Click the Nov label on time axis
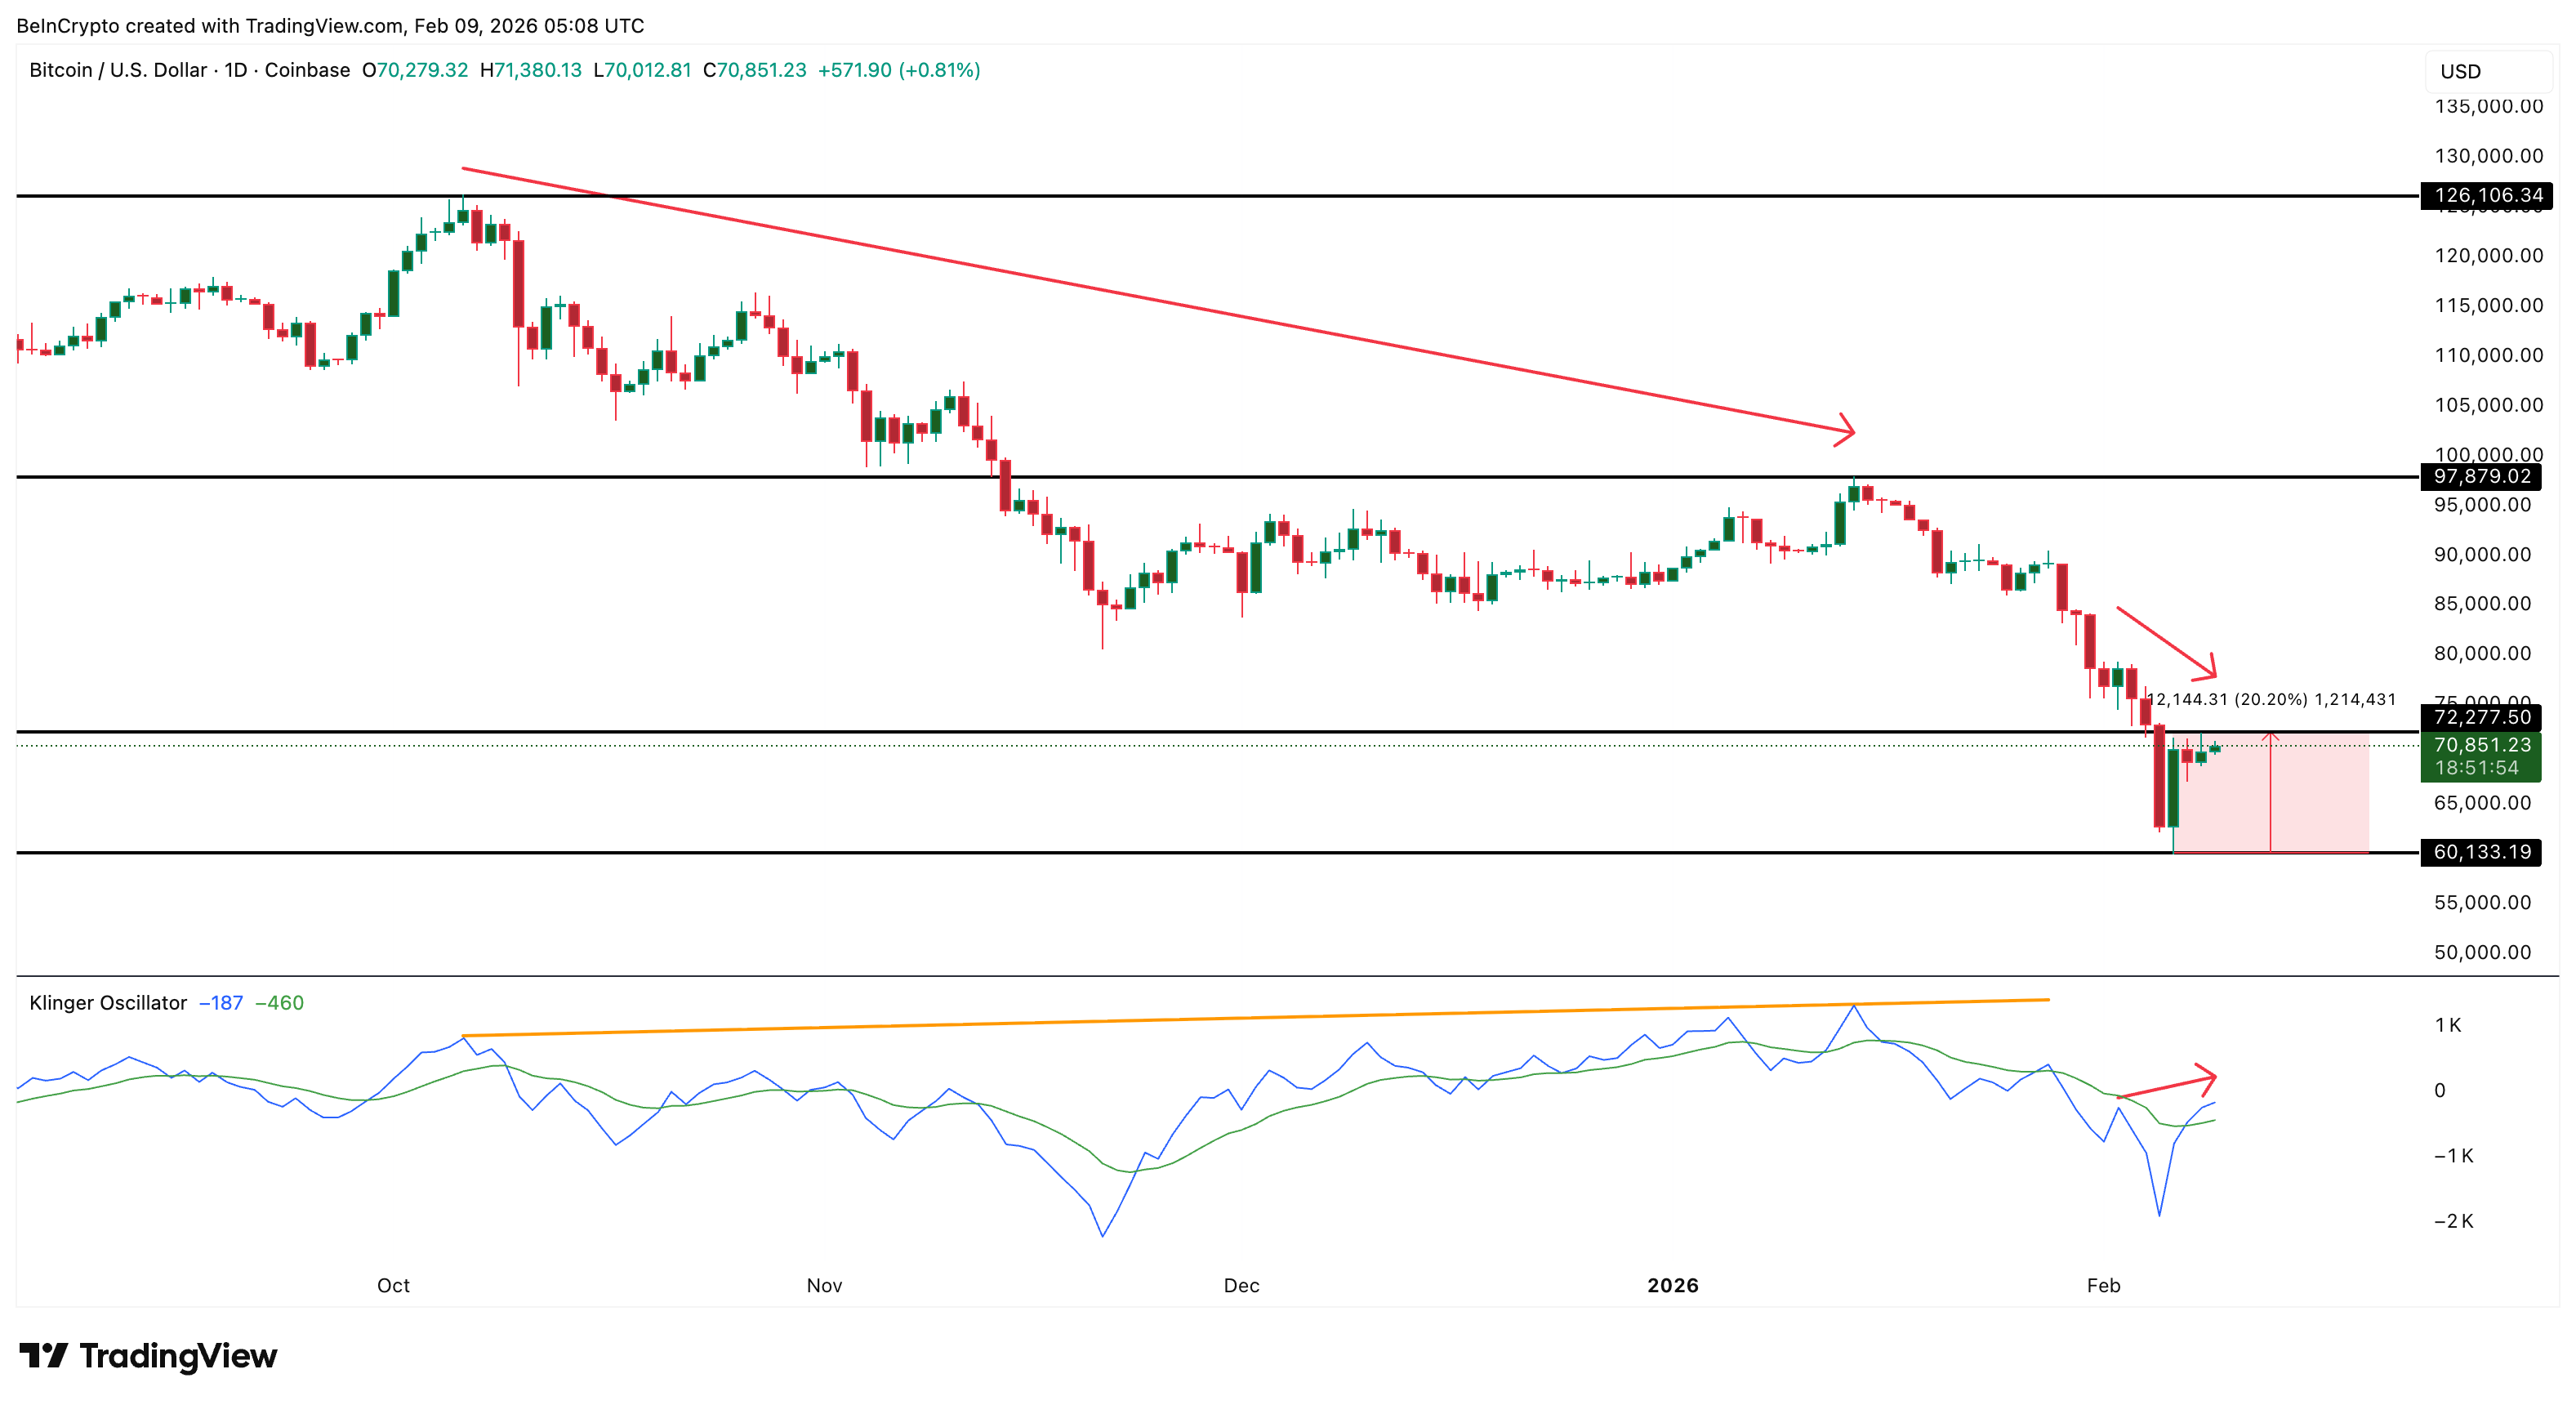Image resolution: width=2576 pixels, height=1405 pixels. coord(824,1286)
